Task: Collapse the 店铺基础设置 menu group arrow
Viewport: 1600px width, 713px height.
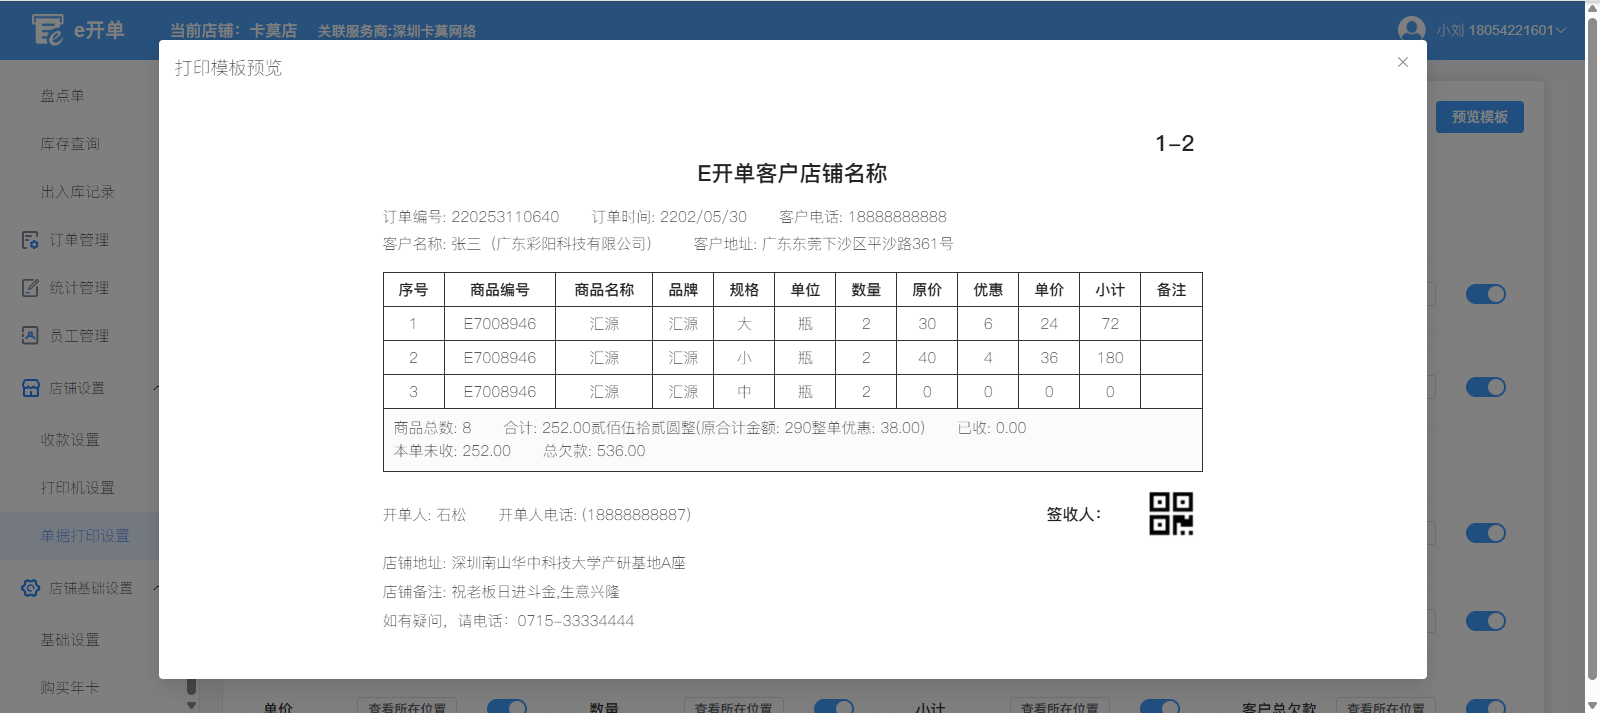Action: coord(156,588)
